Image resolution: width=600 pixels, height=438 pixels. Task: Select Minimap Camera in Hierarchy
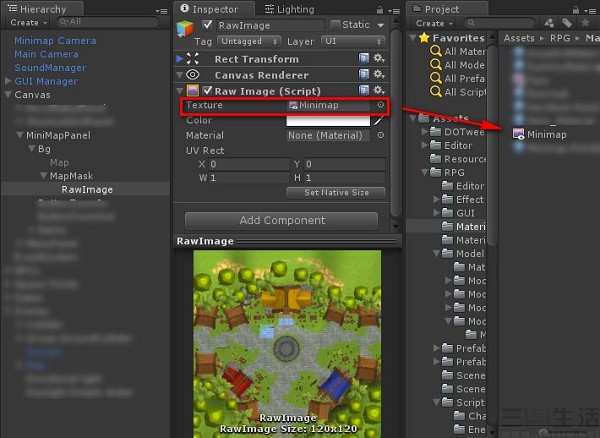coord(55,41)
